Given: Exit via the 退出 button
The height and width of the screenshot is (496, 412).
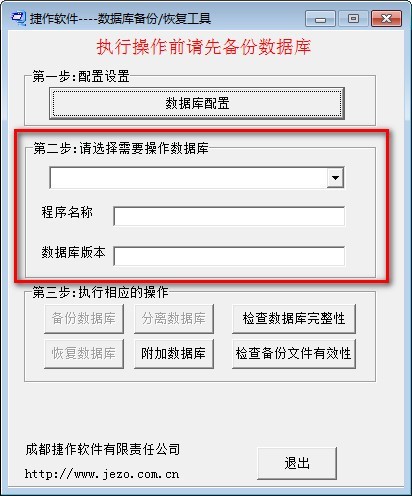Looking at the screenshot, I should pos(297,463).
